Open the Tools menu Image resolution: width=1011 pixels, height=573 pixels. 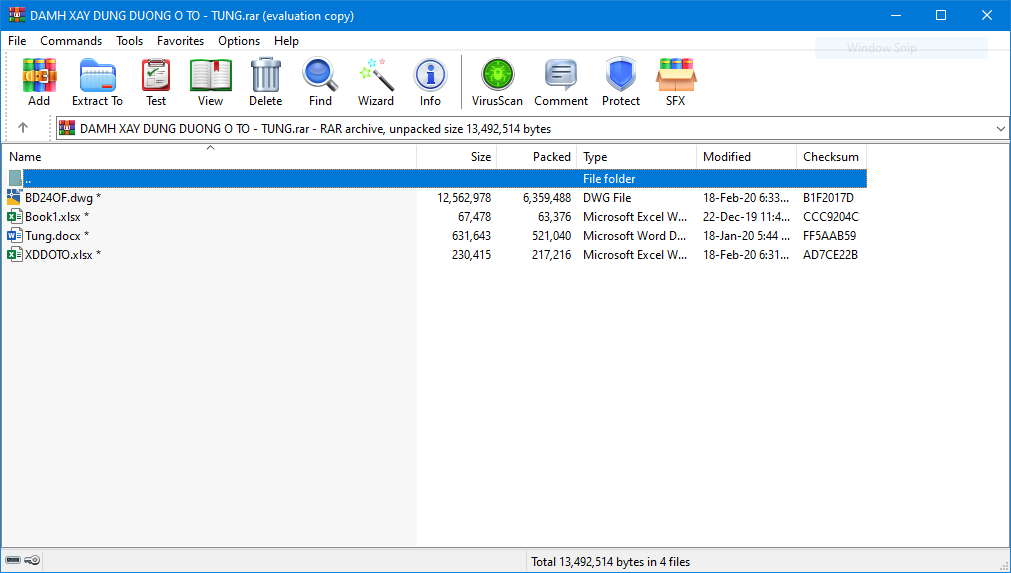click(x=130, y=41)
